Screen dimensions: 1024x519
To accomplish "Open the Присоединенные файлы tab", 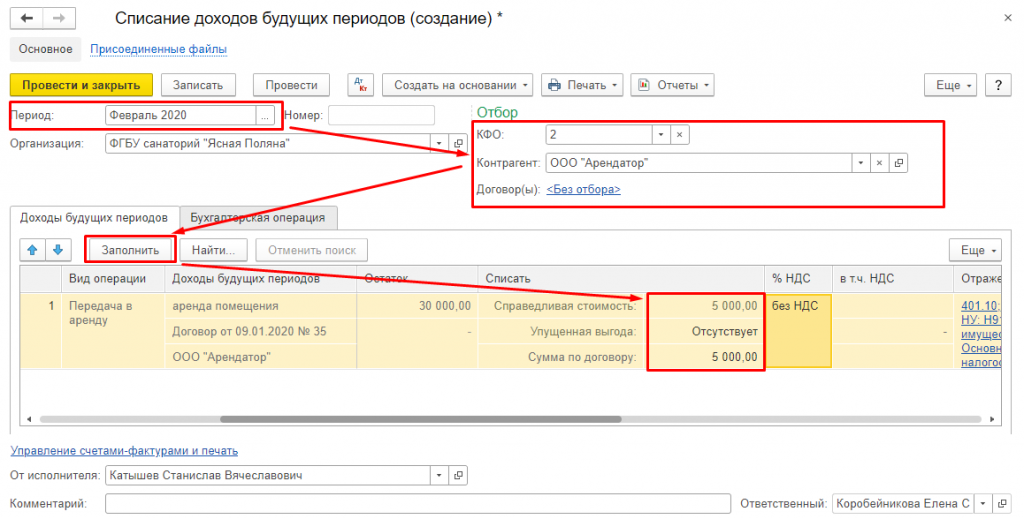I will (158, 49).
